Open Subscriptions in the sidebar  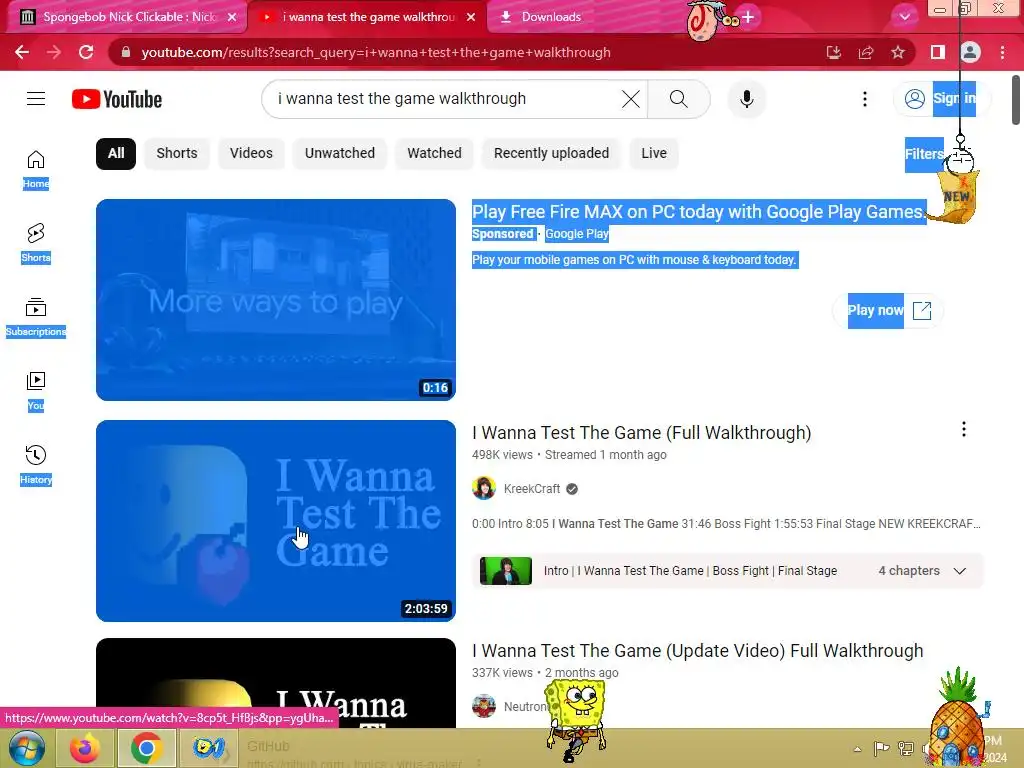(x=36, y=317)
